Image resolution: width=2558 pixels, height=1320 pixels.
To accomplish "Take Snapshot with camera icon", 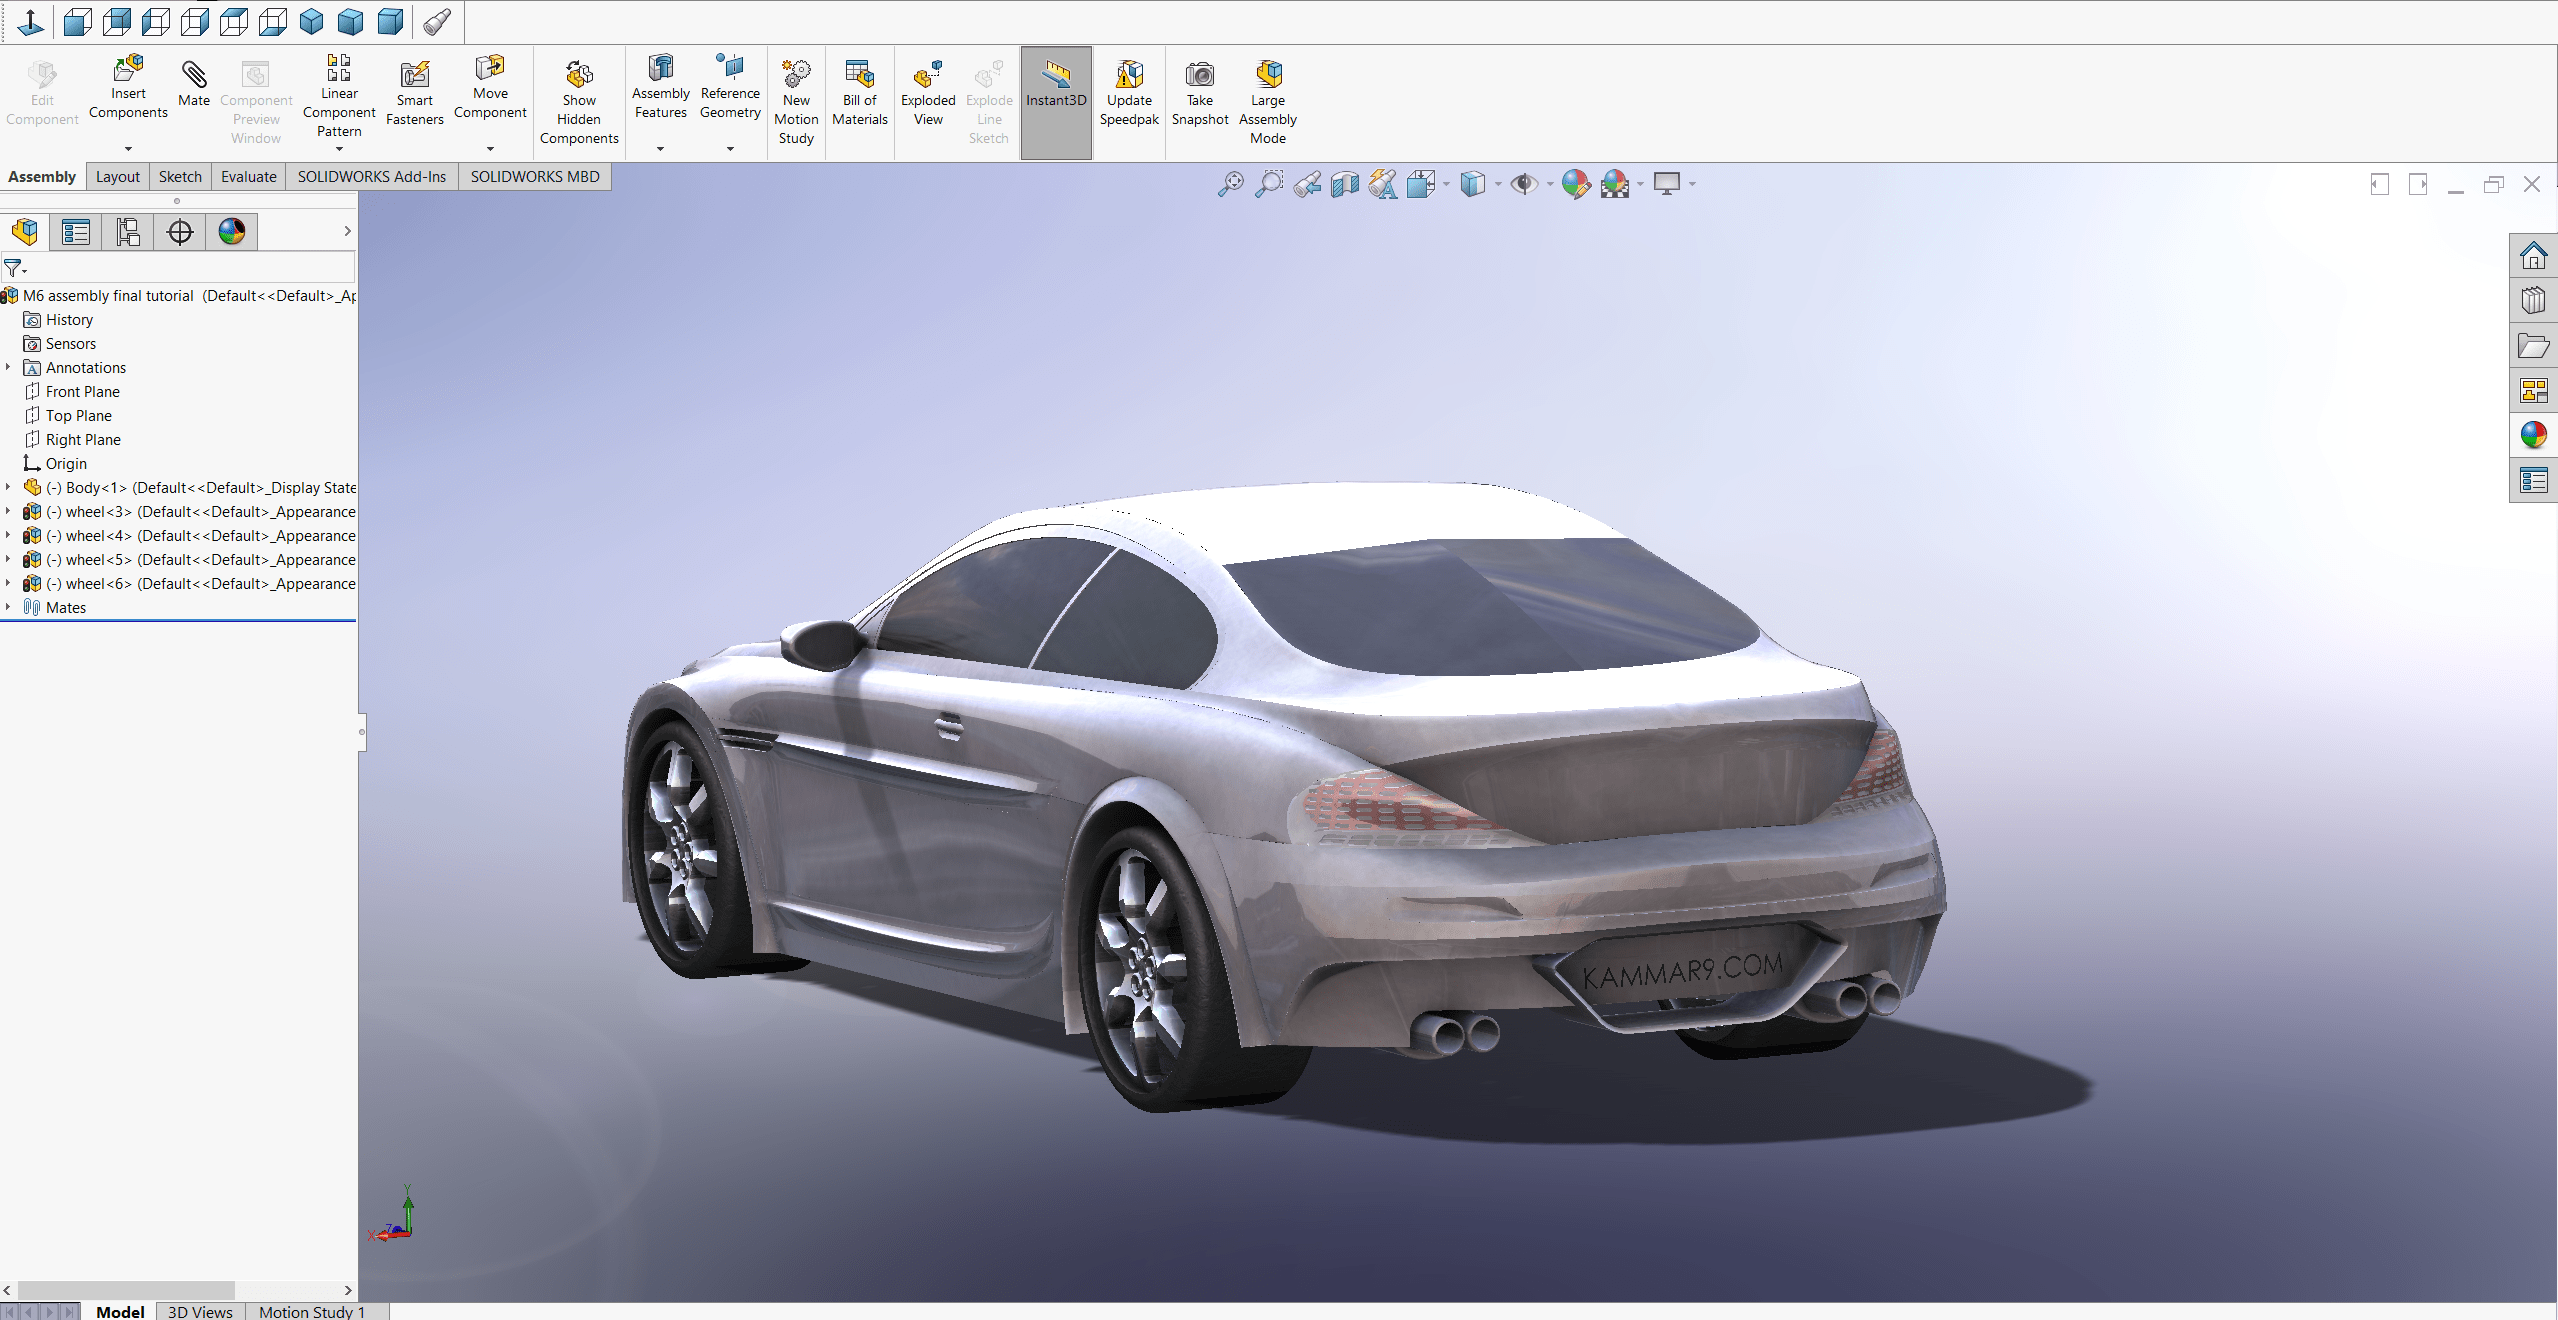I will [x=1199, y=94].
